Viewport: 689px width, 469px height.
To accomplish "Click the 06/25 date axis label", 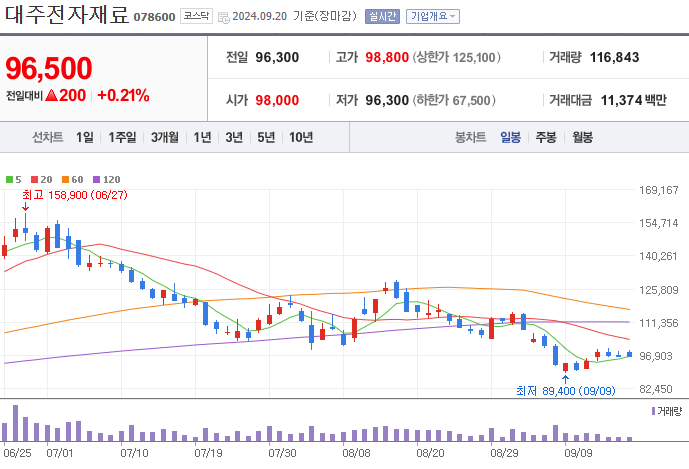I will pos(17,453).
